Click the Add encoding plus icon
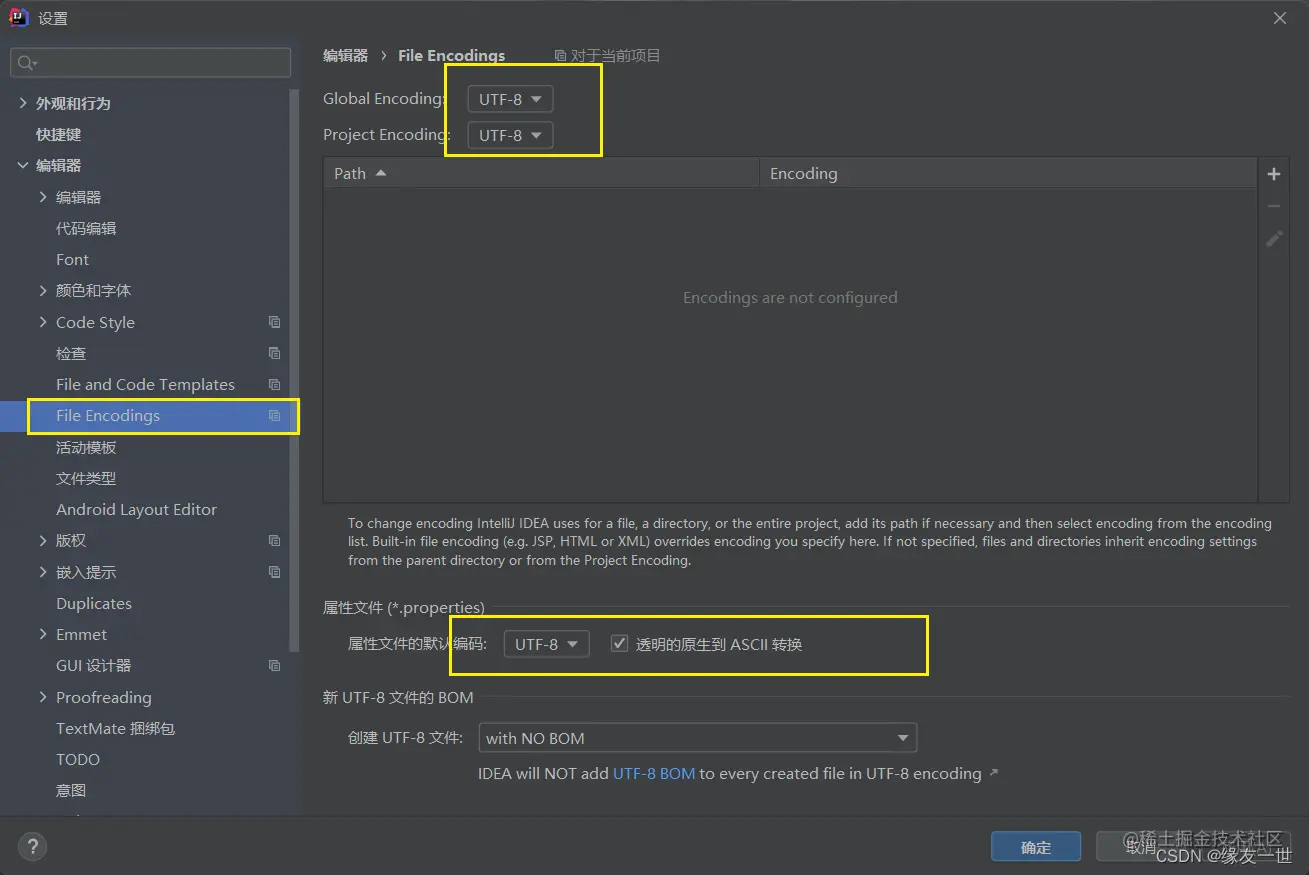Image resolution: width=1309 pixels, height=875 pixels. (1274, 174)
